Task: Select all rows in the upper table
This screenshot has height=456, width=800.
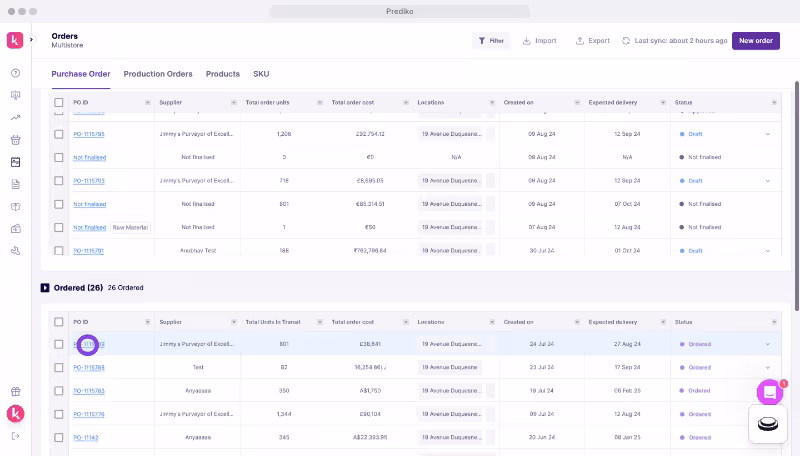Action: tap(59, 103)
